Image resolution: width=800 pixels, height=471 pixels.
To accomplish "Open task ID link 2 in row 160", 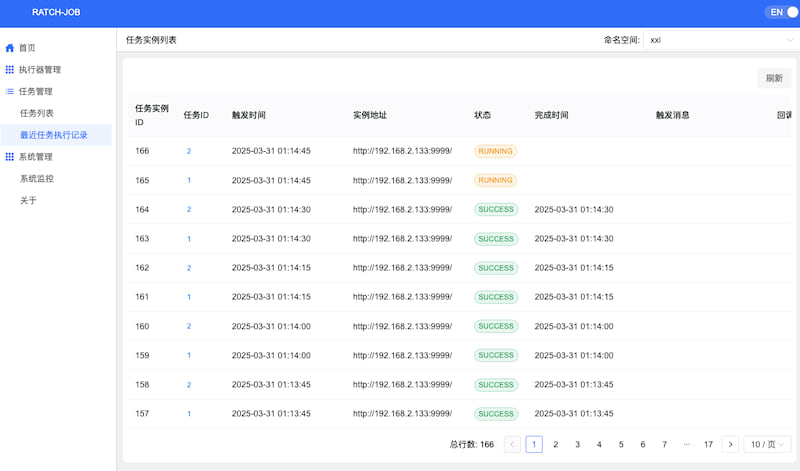I will (189, 326).
